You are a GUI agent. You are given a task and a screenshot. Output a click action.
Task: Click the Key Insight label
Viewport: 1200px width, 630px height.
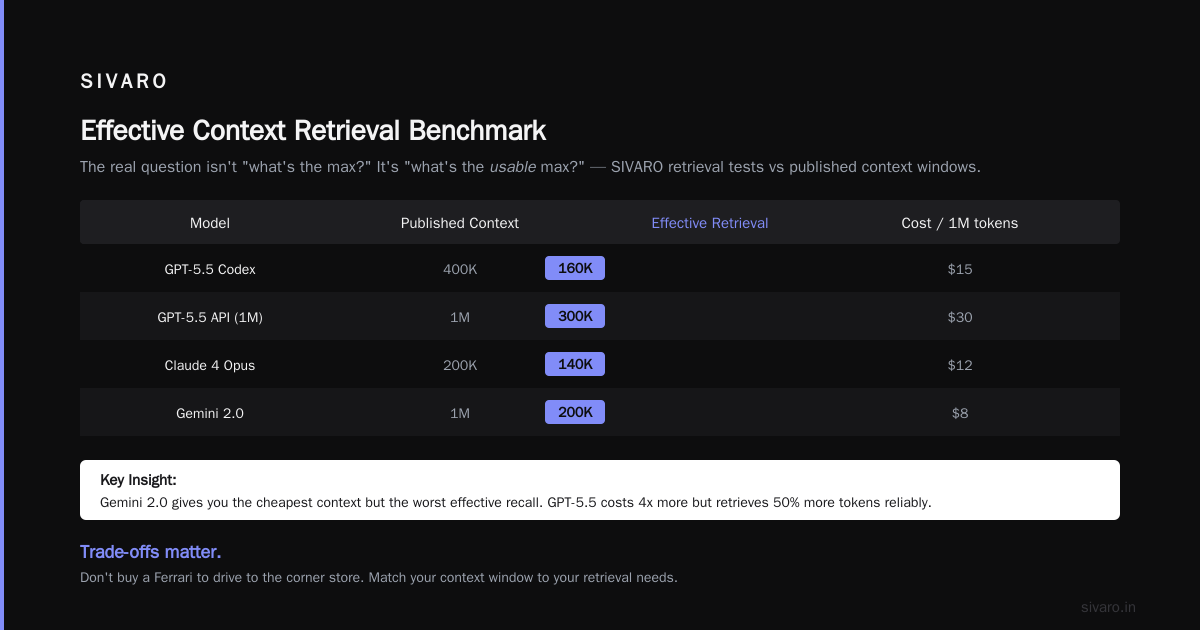pyautogui.click(x=138, y=480)
